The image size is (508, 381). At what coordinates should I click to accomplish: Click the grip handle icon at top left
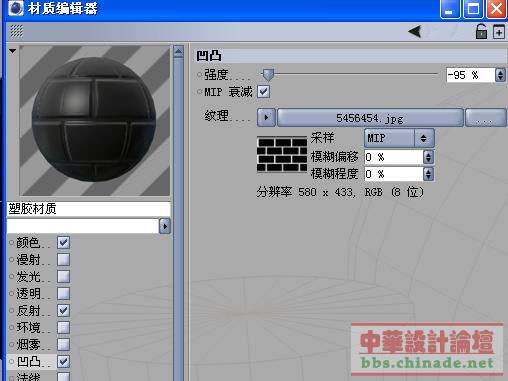tap(16, 31)
